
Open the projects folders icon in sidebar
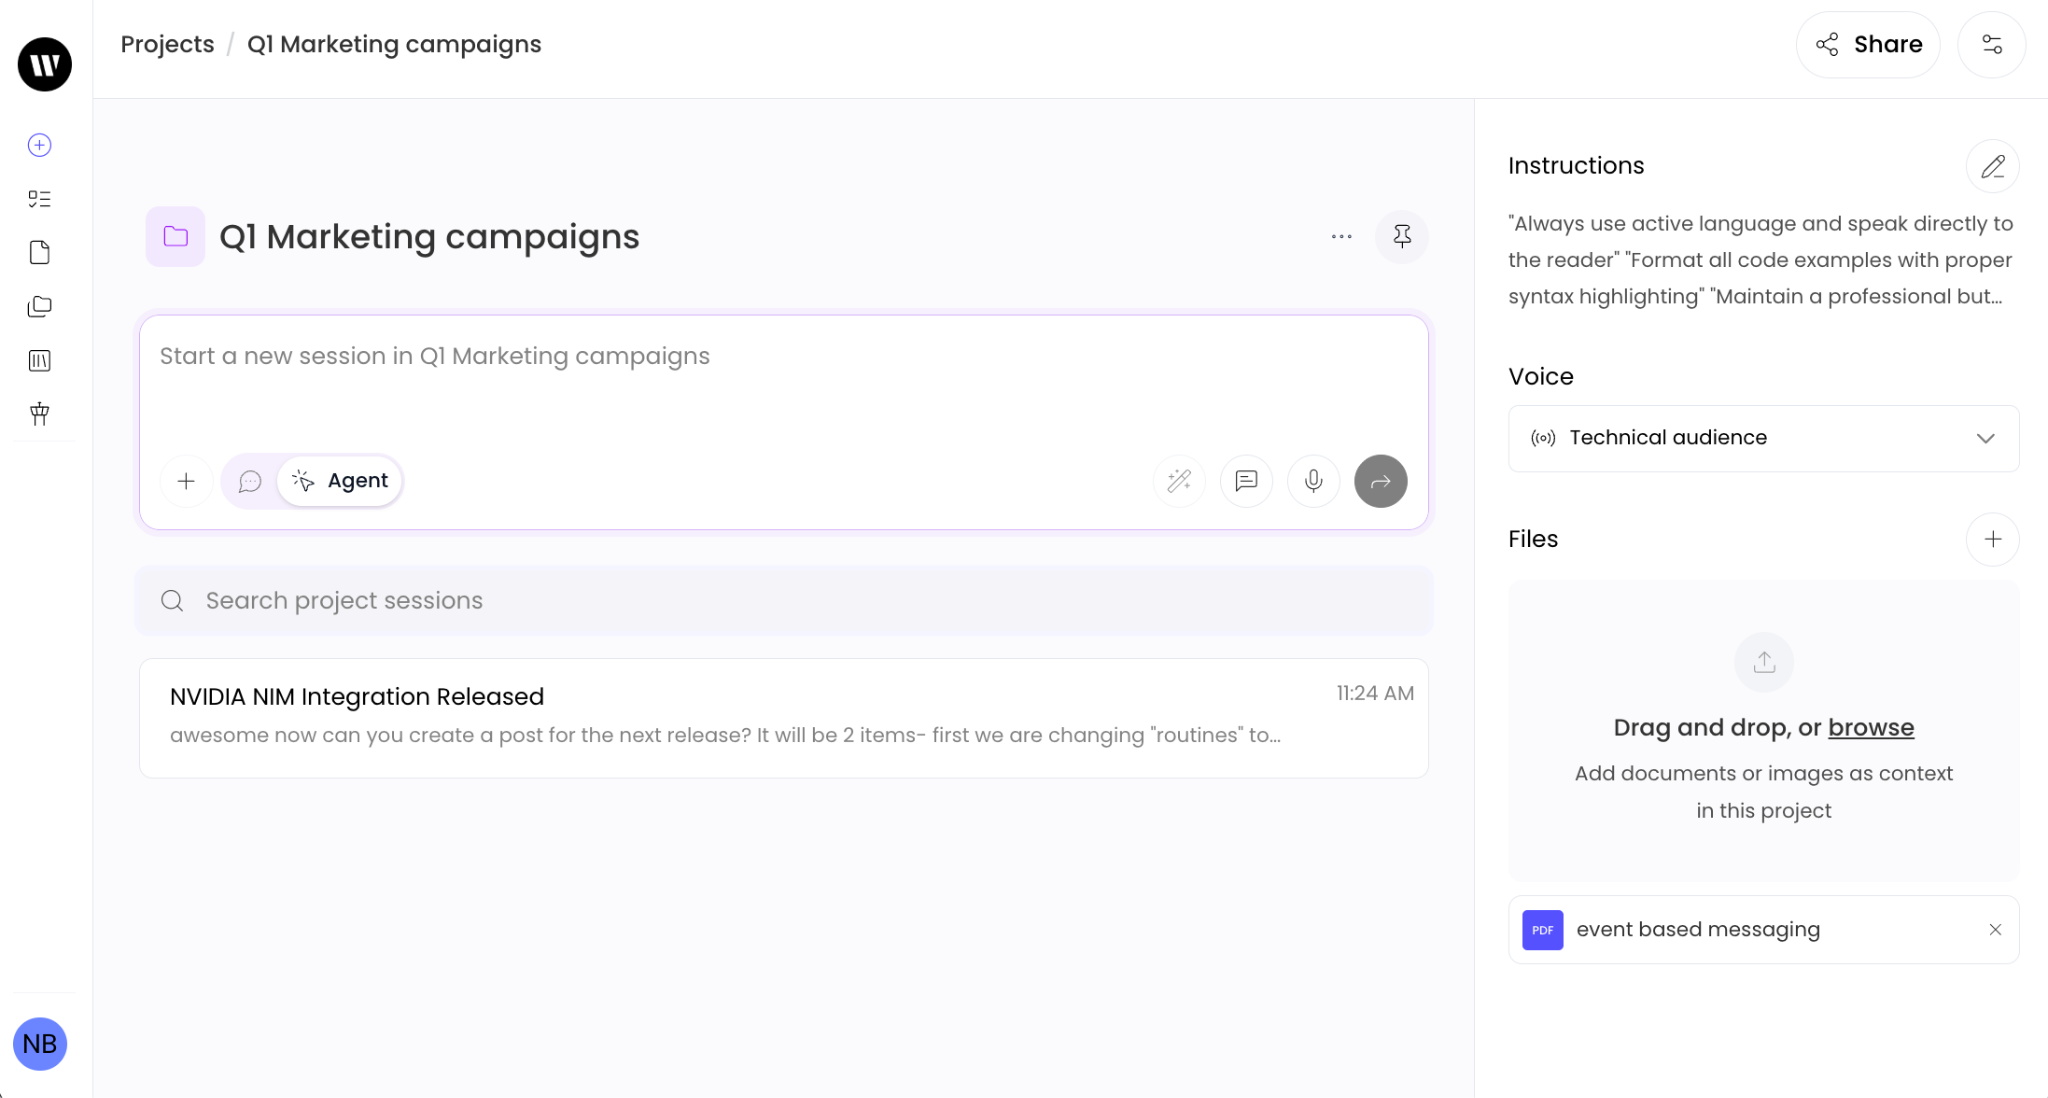point(40,306)
